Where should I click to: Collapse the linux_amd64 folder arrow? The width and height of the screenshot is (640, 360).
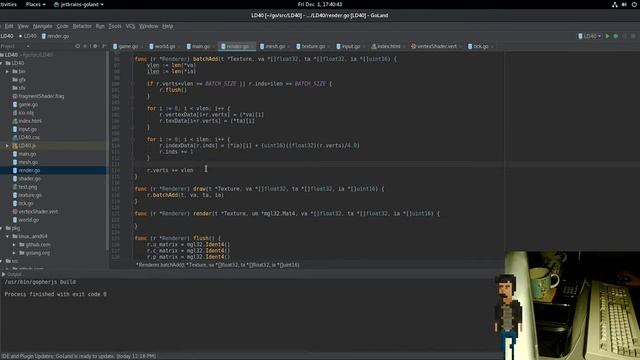pyautogui.click(x=7, y=236)
